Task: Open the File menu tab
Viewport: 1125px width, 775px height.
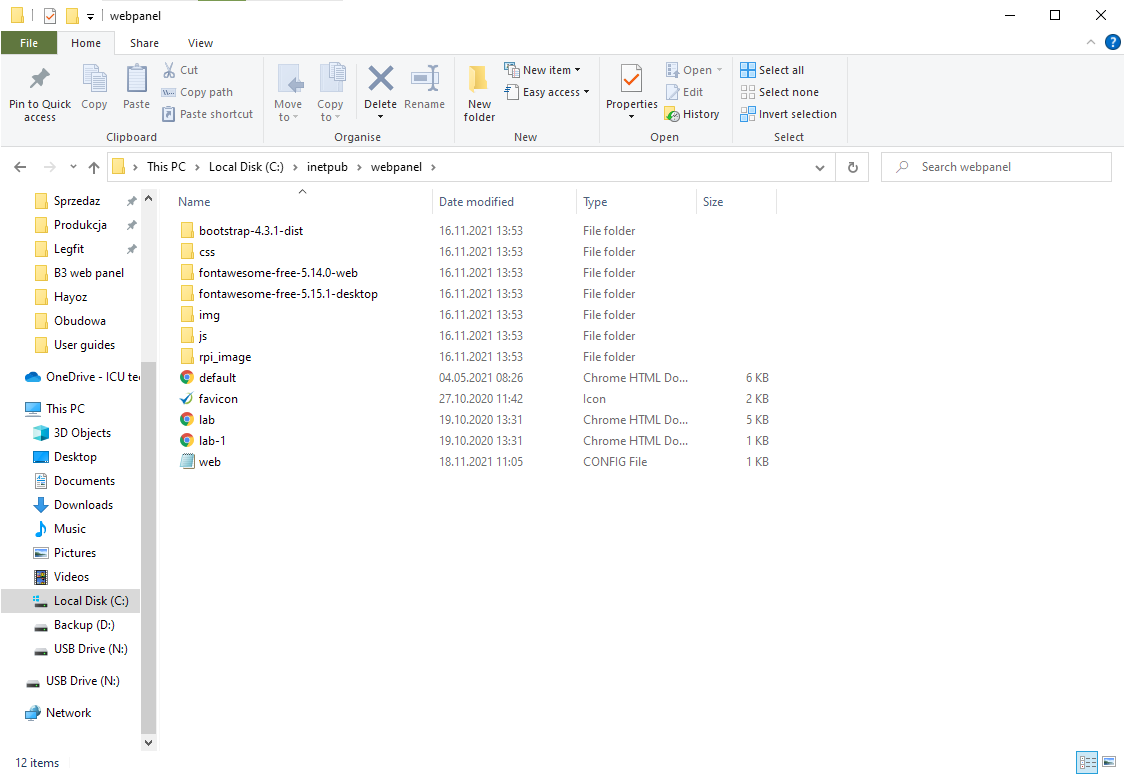Action: (29, 43)
